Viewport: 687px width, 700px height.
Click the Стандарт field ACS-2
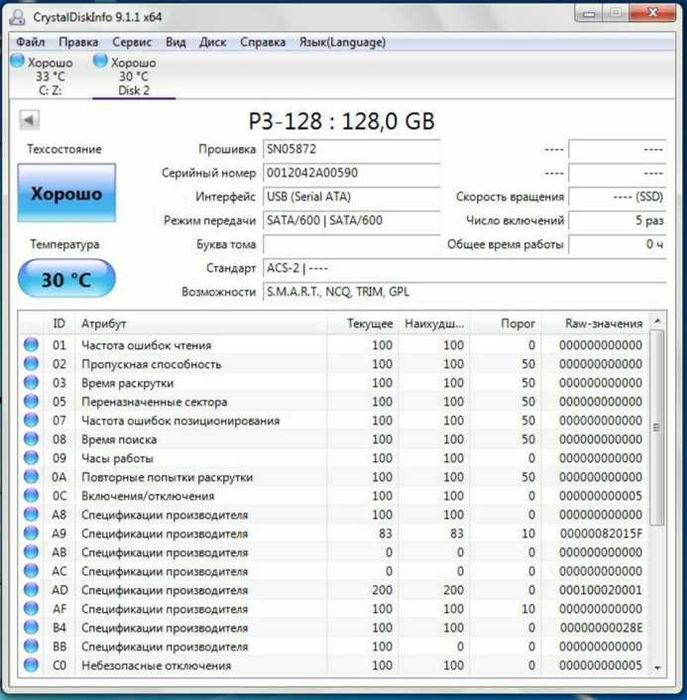click(x=464, y=268)
